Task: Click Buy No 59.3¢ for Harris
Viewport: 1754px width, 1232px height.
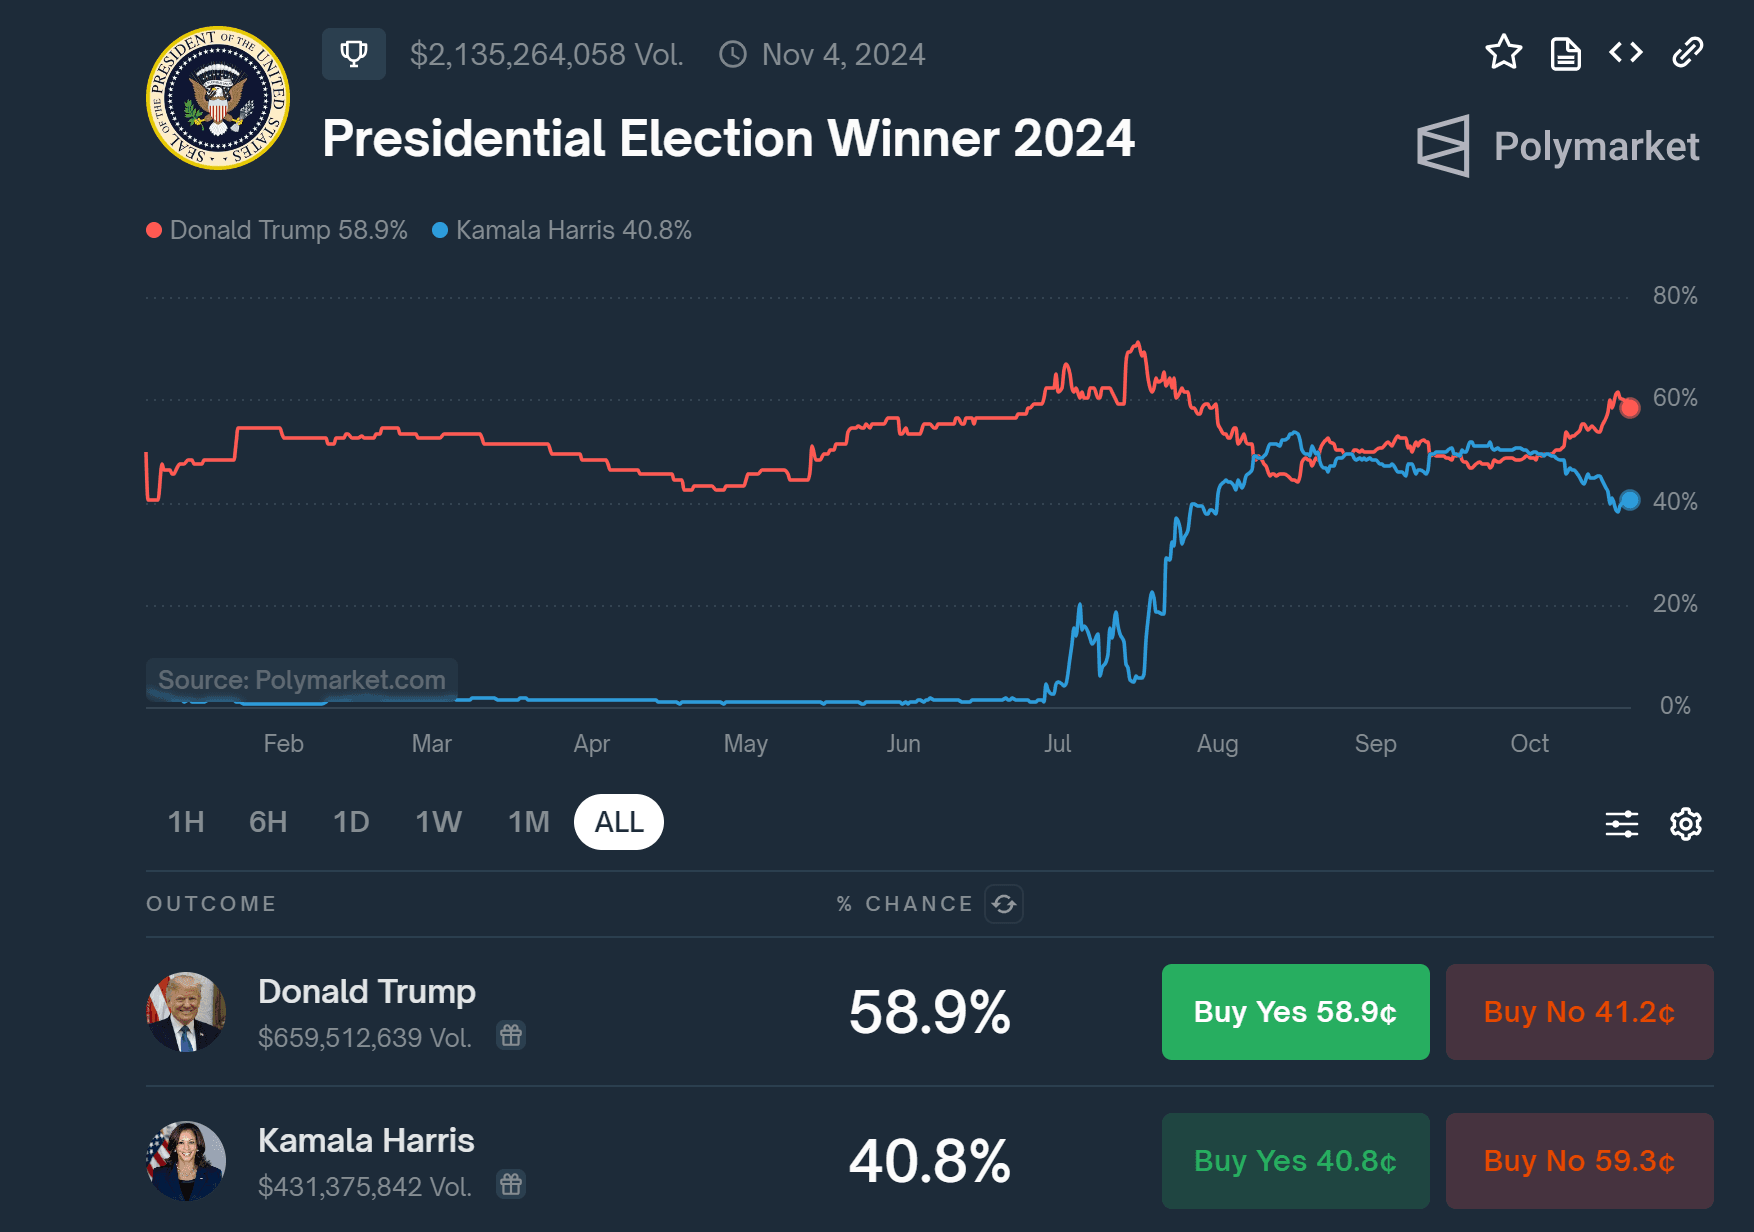Action: [x=1579, y=1161]
